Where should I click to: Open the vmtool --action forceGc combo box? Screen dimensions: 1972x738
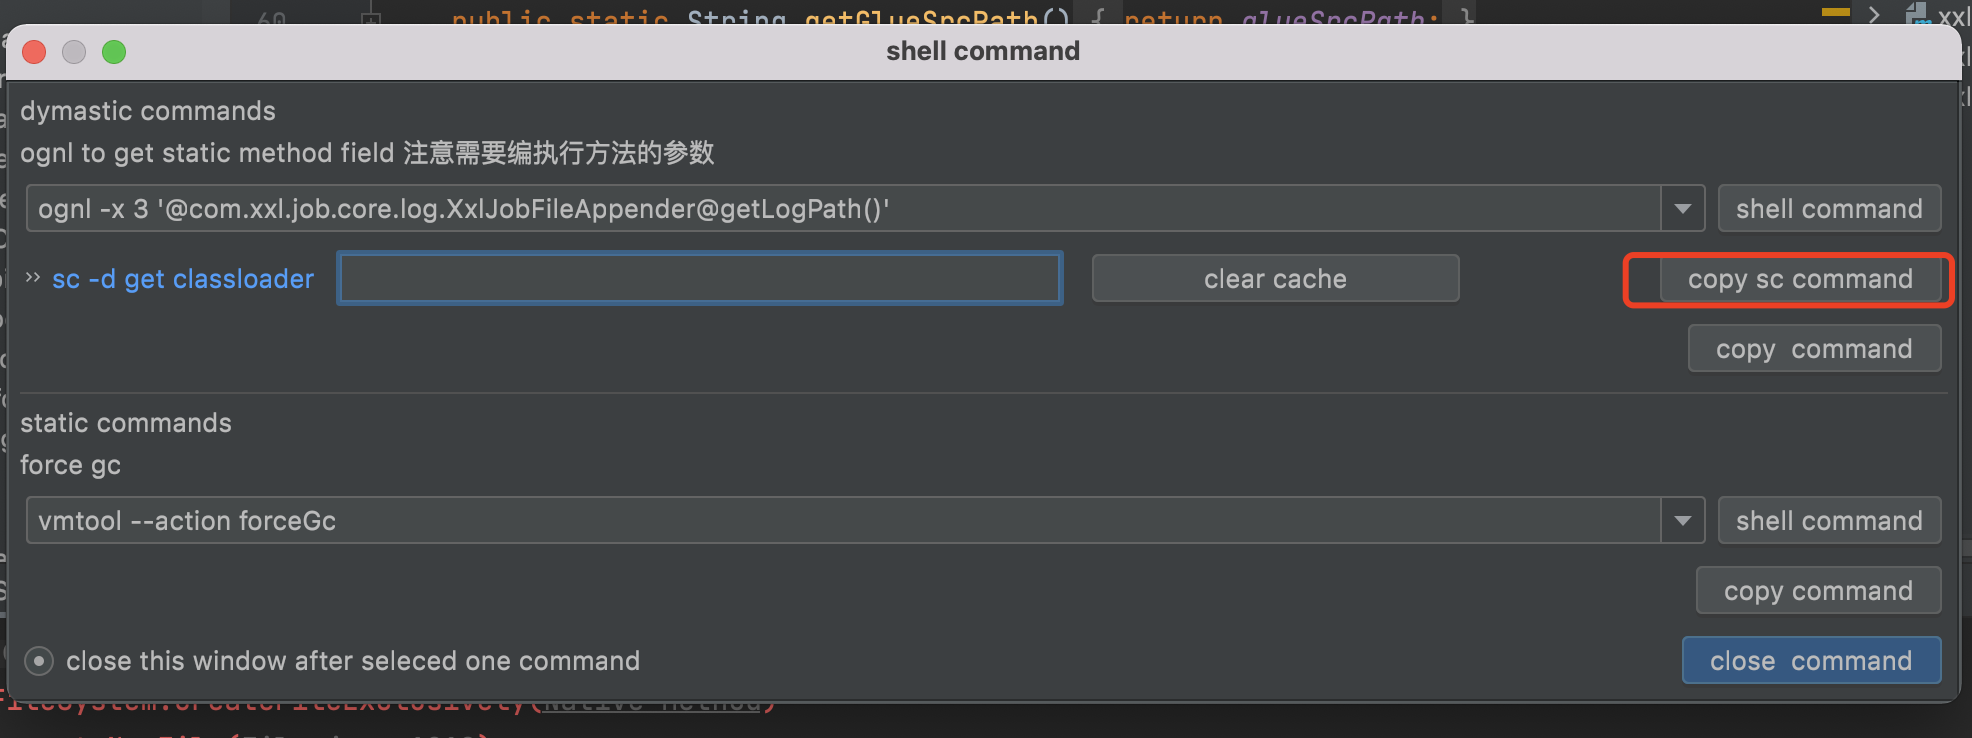tap(842, 521)
